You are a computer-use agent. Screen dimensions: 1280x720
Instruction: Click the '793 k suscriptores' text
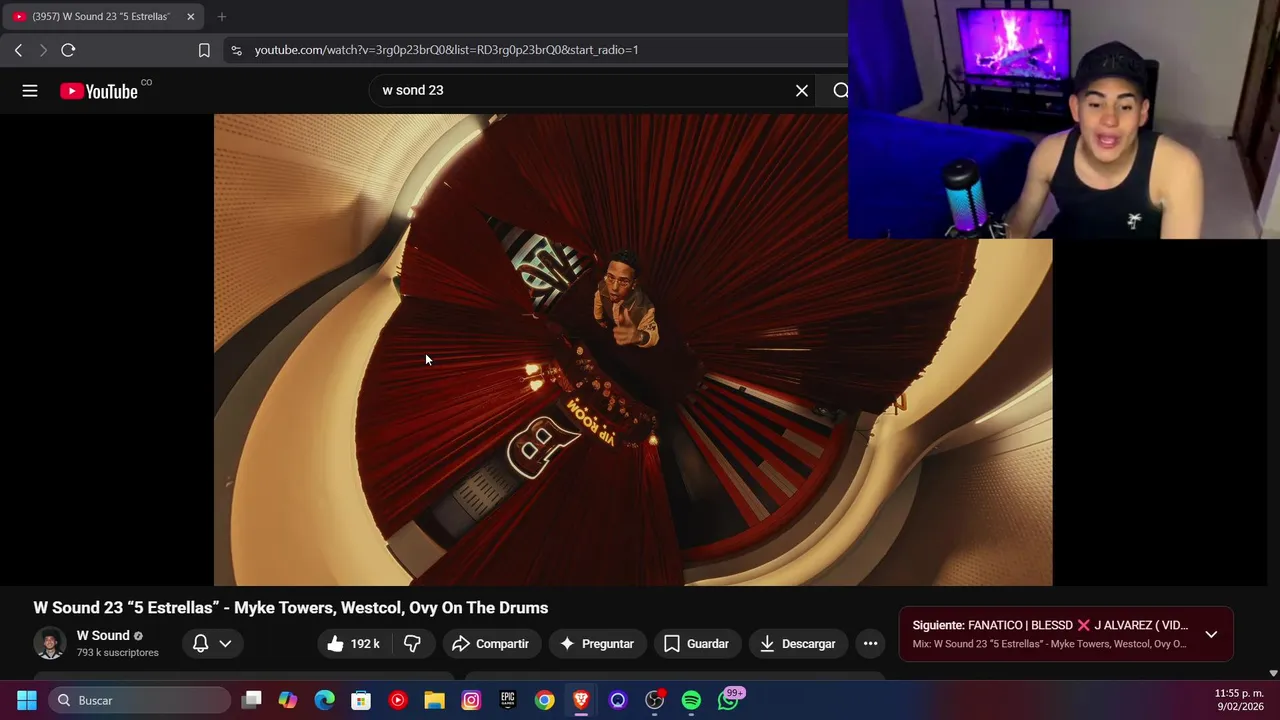118,653
